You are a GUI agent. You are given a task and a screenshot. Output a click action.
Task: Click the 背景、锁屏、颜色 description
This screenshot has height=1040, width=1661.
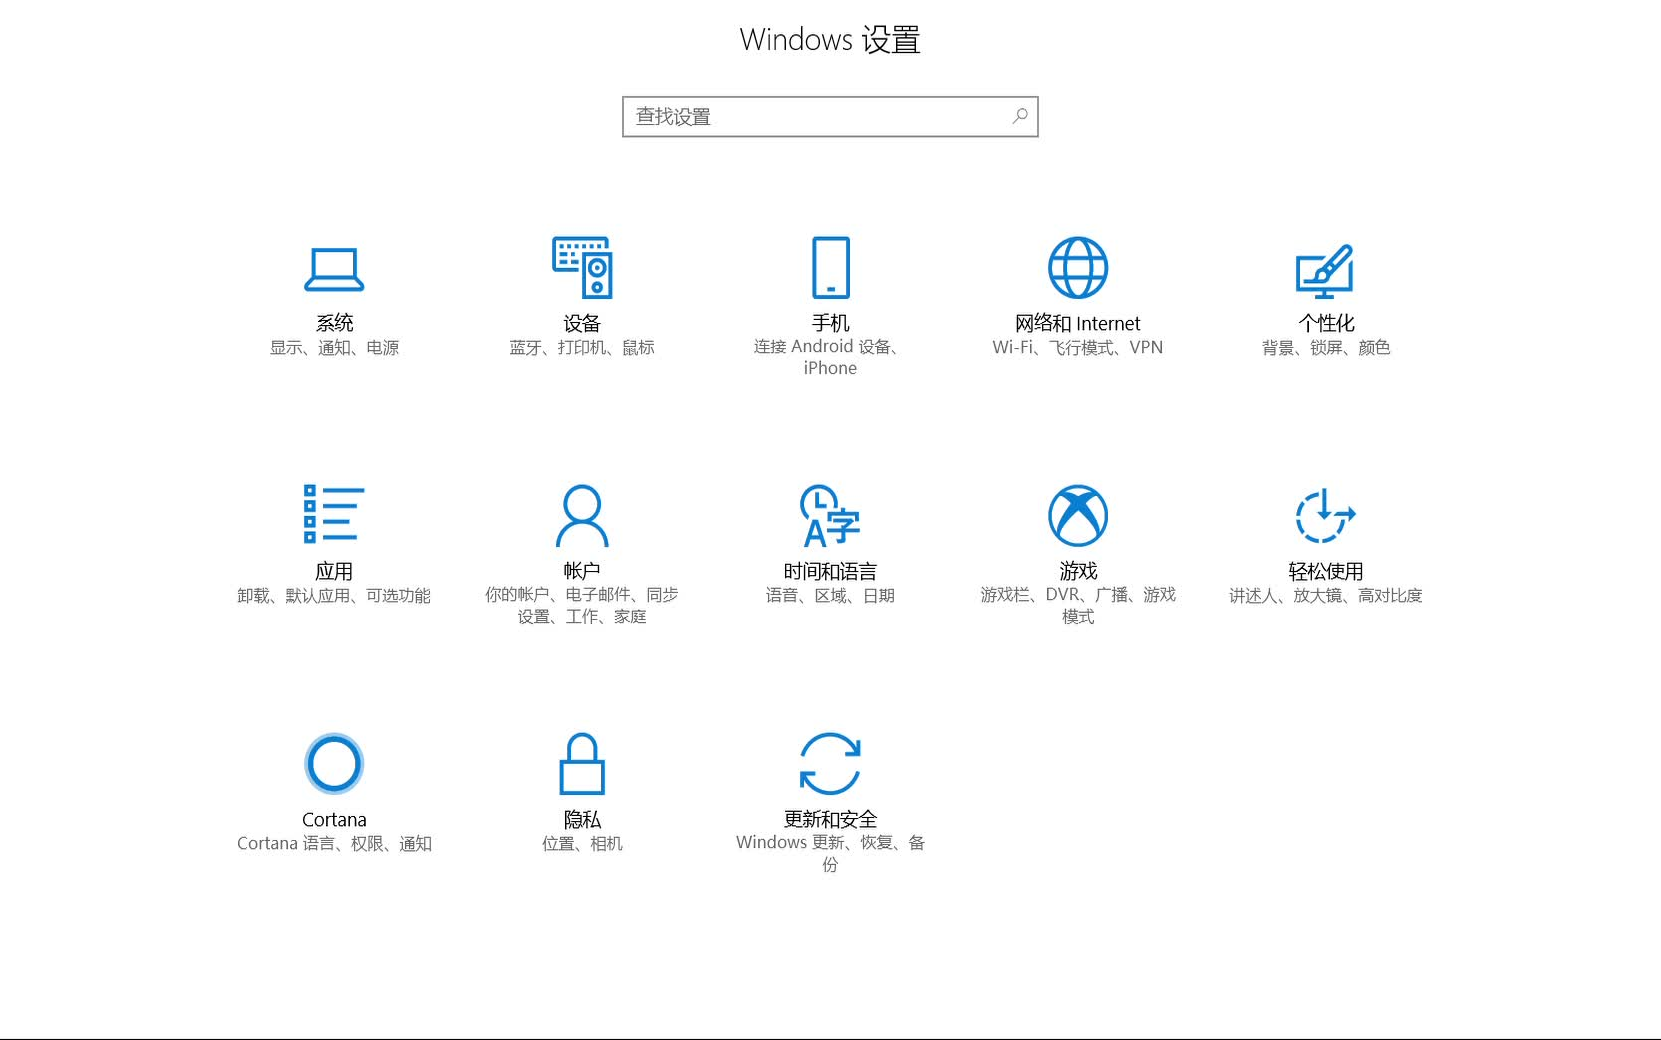pos(1326,348)
